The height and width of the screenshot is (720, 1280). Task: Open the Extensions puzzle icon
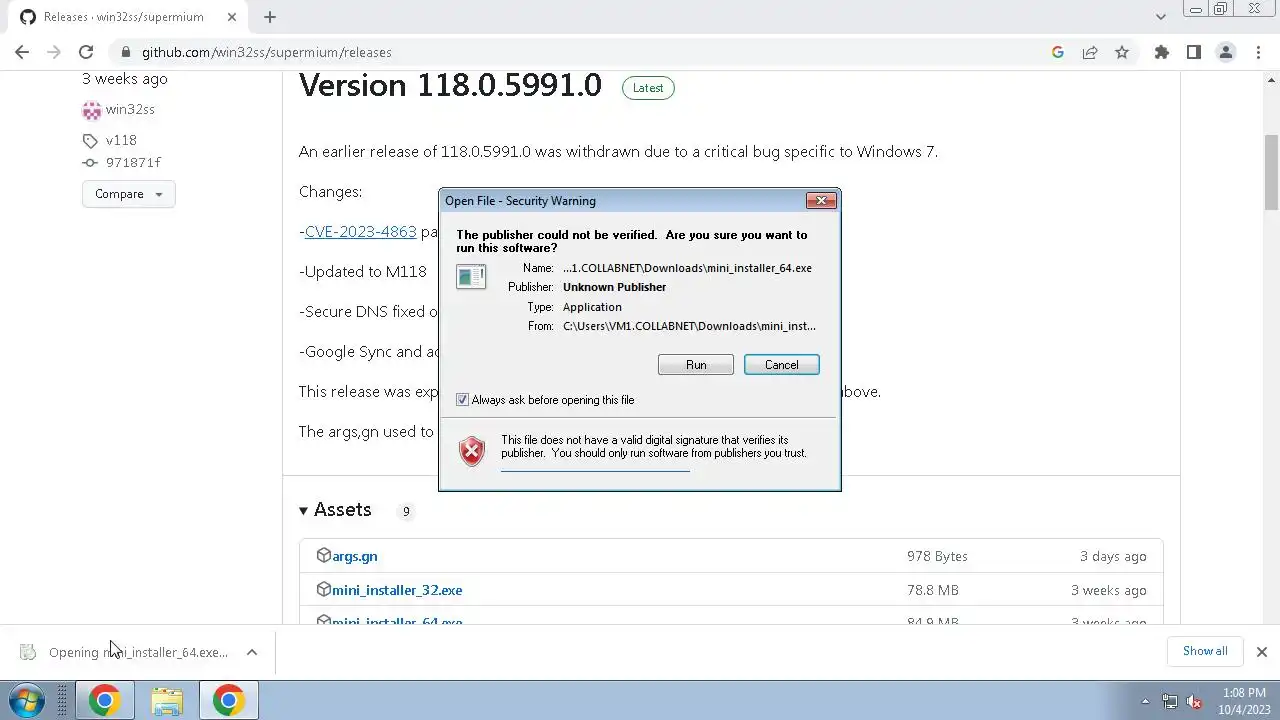click(x=1162, y=52)
